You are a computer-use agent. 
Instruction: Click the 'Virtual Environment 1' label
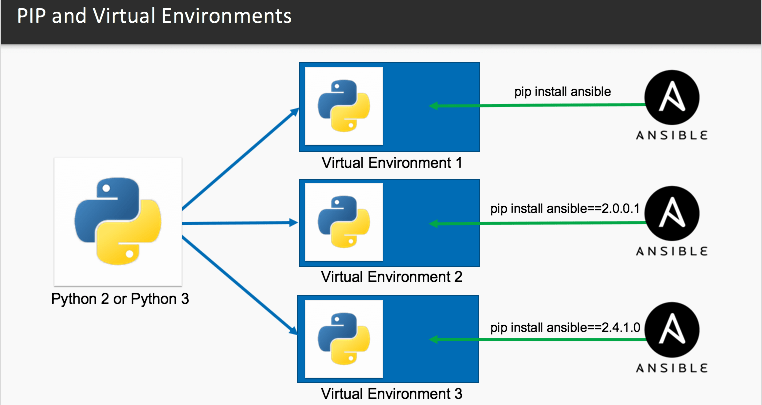point(392,162)
